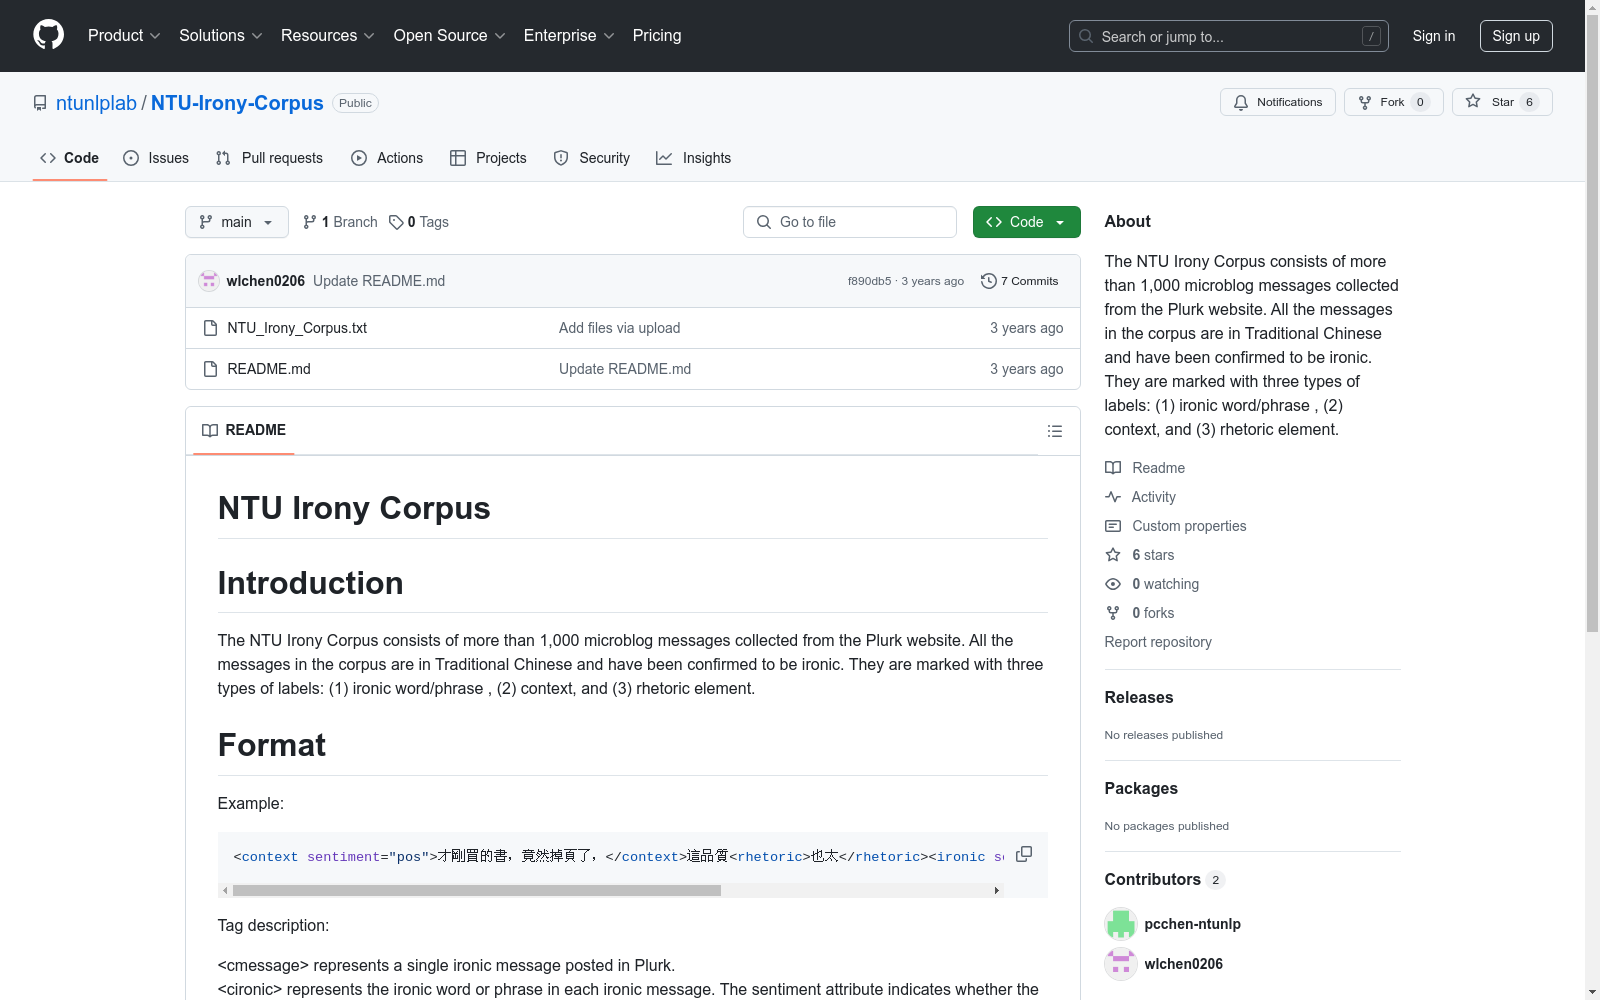Expand the Solutions menu
The height and width of the screenshot is (1000, 1600).
pos(221,36)
